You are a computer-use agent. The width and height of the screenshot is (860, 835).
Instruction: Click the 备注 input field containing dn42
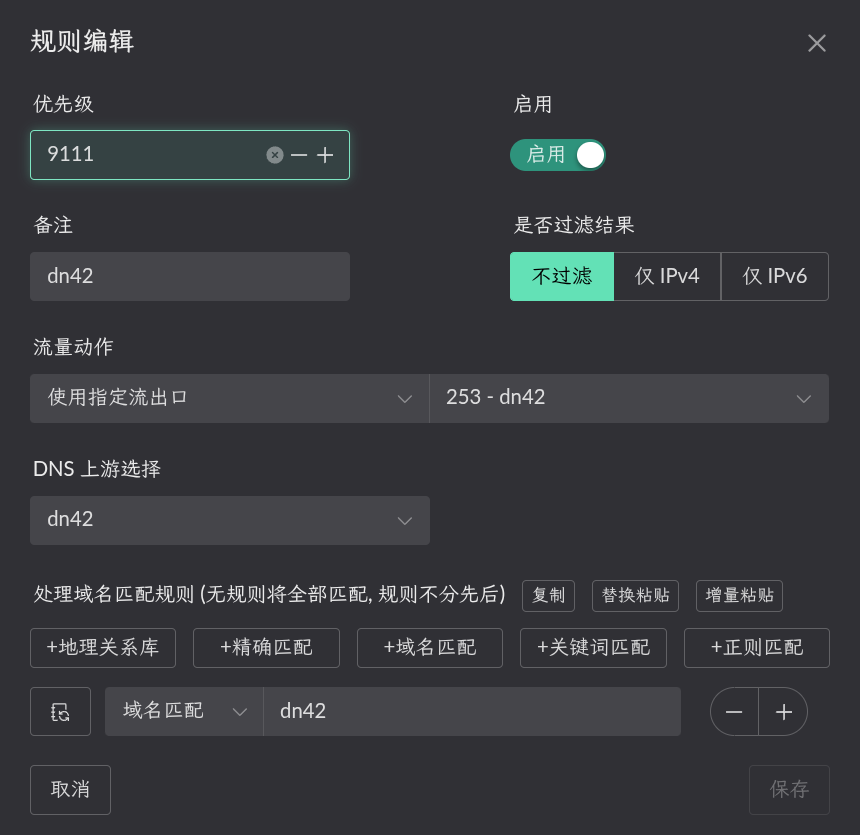190,276
